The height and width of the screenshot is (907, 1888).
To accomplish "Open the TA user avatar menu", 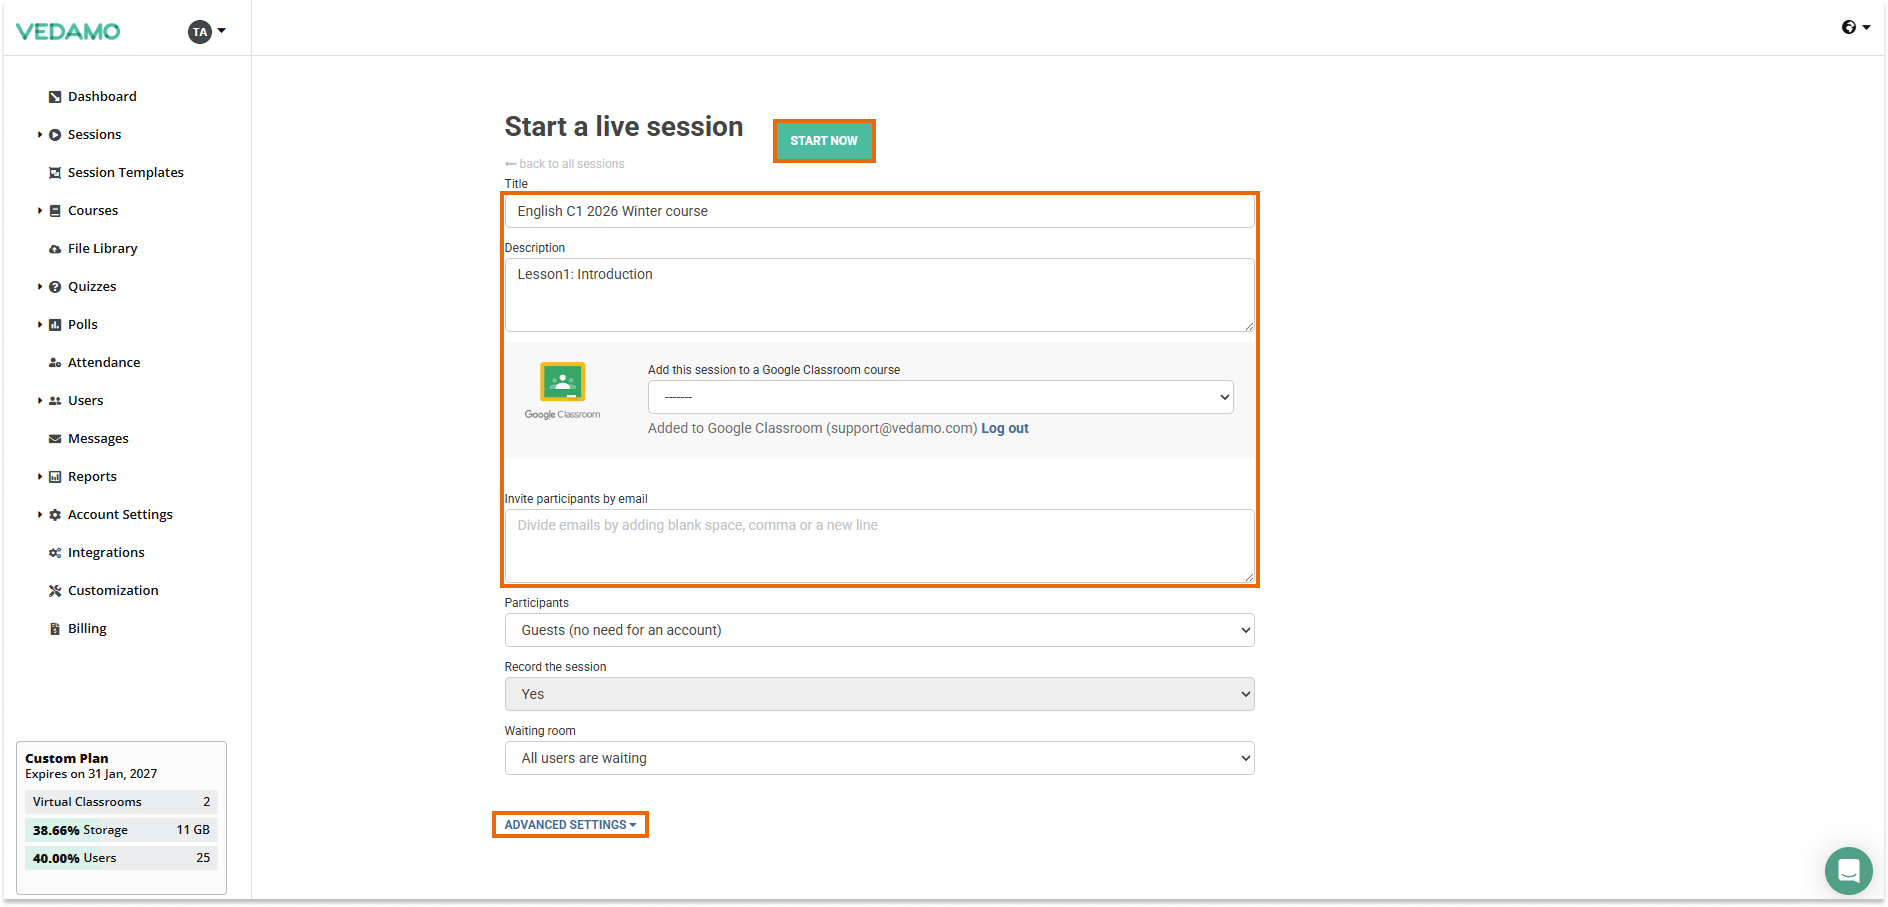I will 206,32.
